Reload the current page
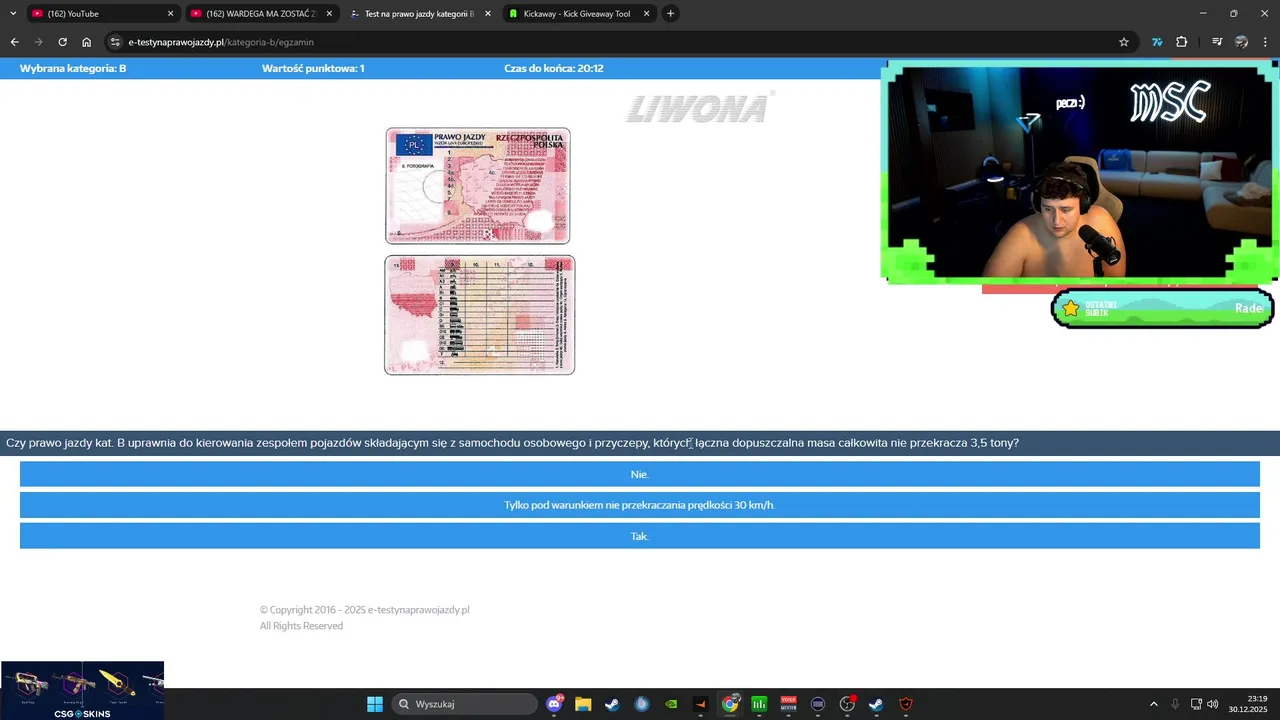The width and height of the screenshot is (1280, 720). [x=62, y=42]
